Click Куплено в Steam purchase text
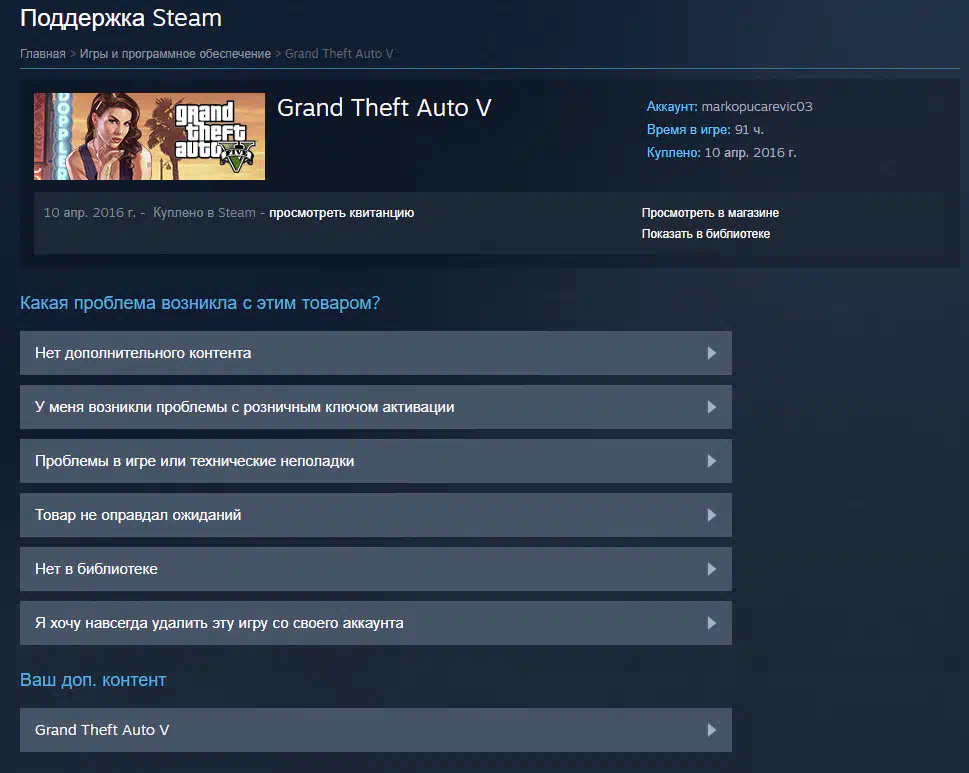969x773 pixels. (x=204, y=213)
